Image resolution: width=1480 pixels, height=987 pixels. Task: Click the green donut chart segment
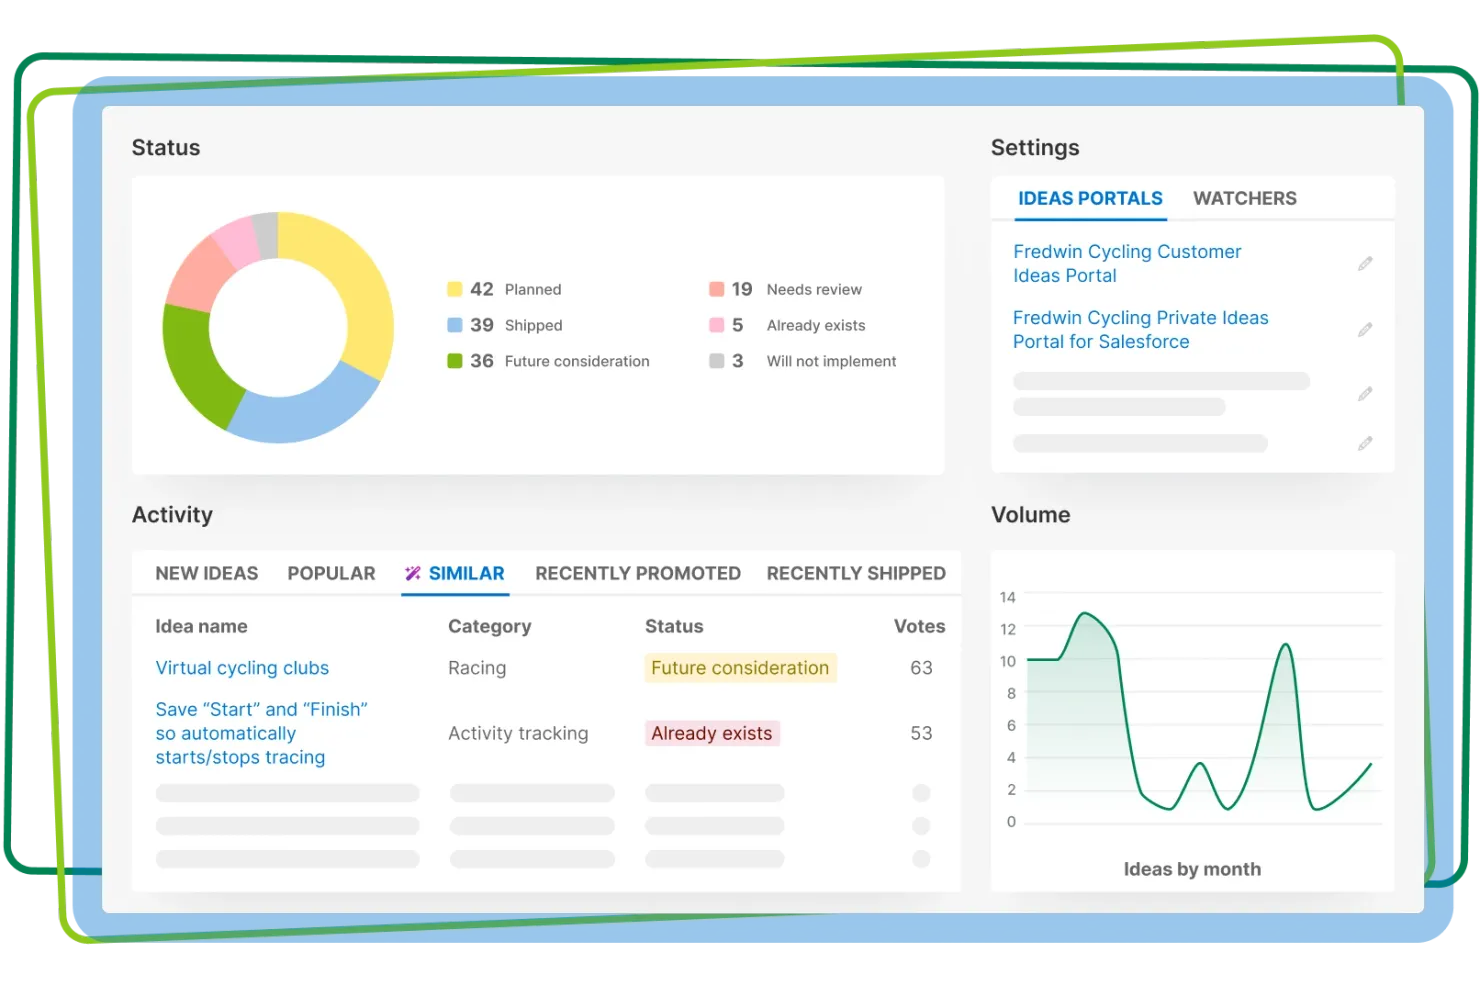[x=197, y=366]
